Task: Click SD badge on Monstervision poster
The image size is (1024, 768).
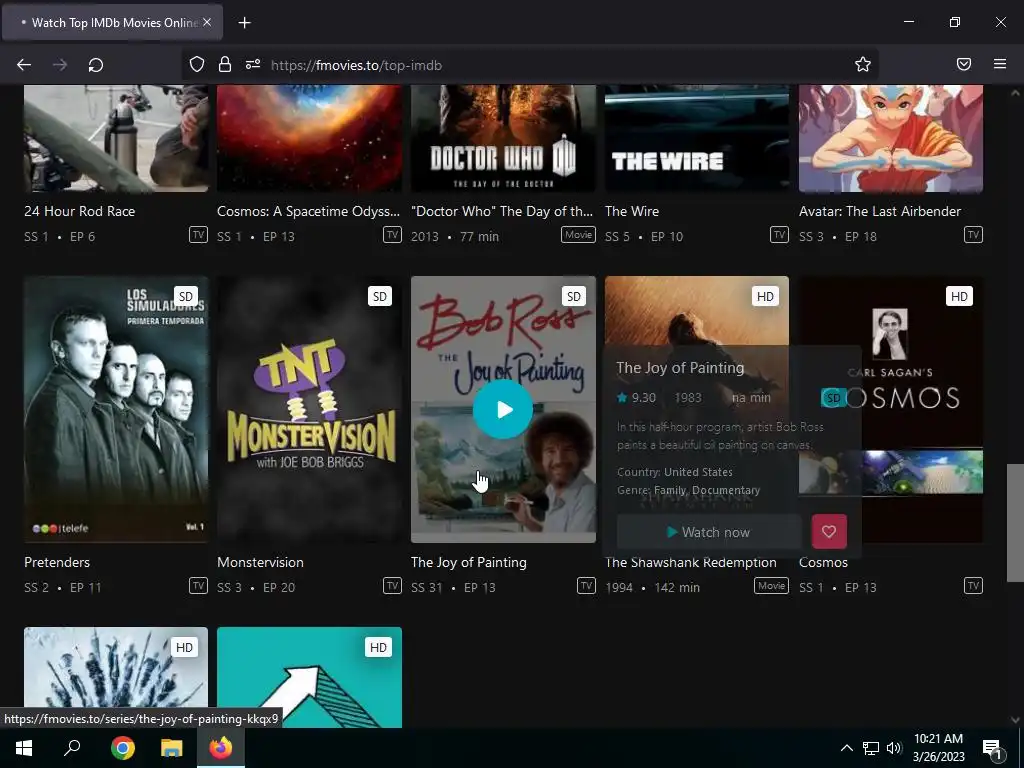Action: pyautogui.click(x=380, y=296)
